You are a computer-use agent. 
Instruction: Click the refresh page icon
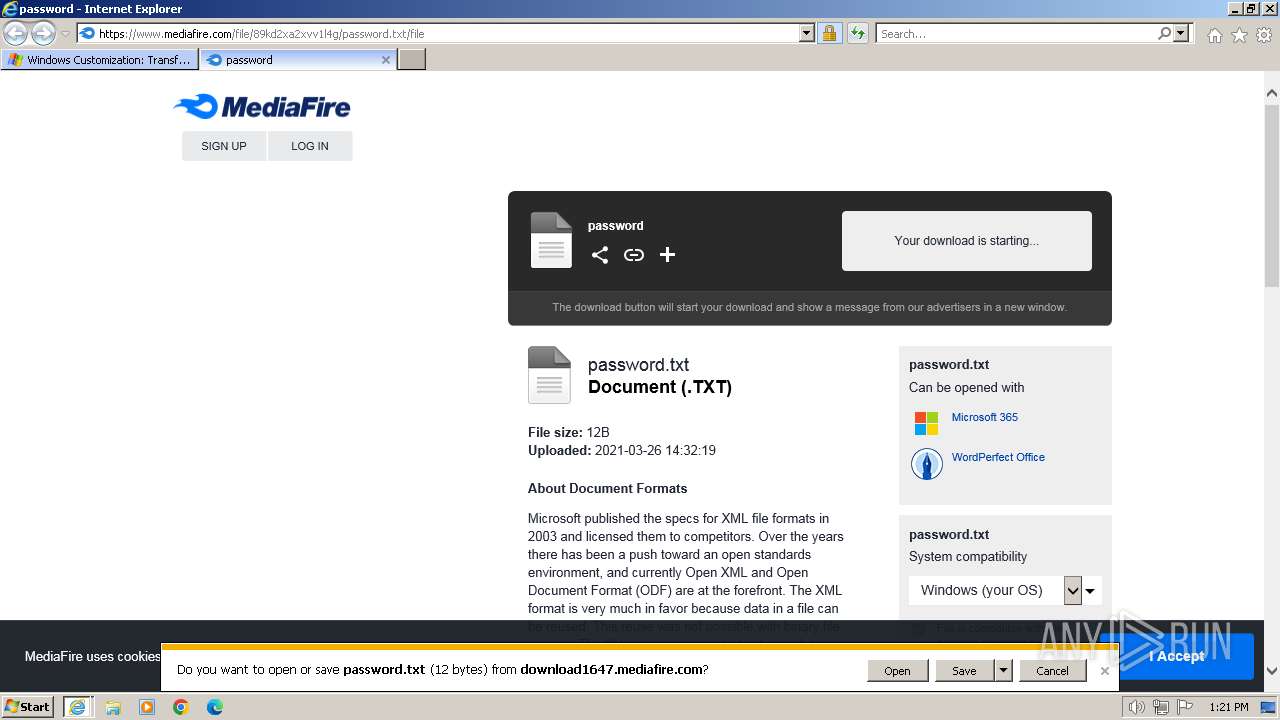pos(857,33)
